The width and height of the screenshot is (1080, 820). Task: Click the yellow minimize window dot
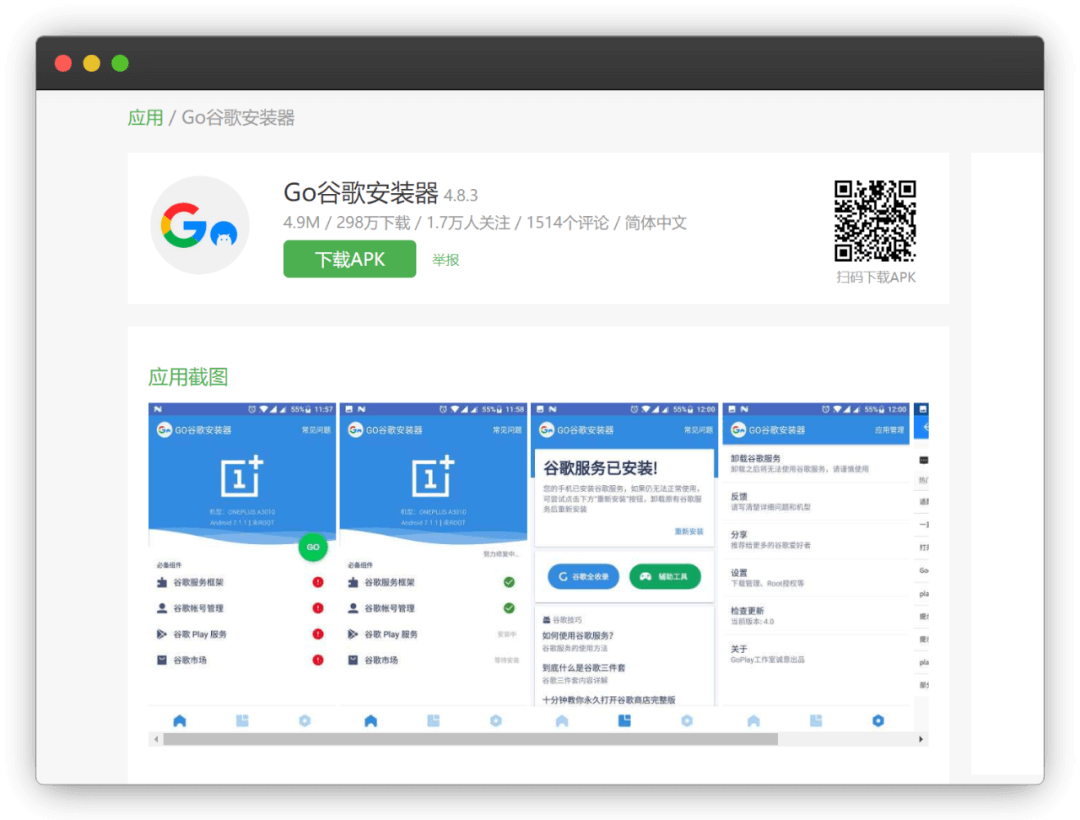pyautogui.click(x=92, y=63)
